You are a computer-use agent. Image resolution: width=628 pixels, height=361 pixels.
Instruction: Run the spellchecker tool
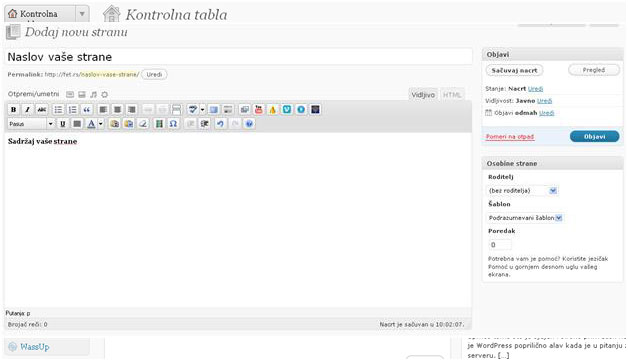click(x=193, y=109)
